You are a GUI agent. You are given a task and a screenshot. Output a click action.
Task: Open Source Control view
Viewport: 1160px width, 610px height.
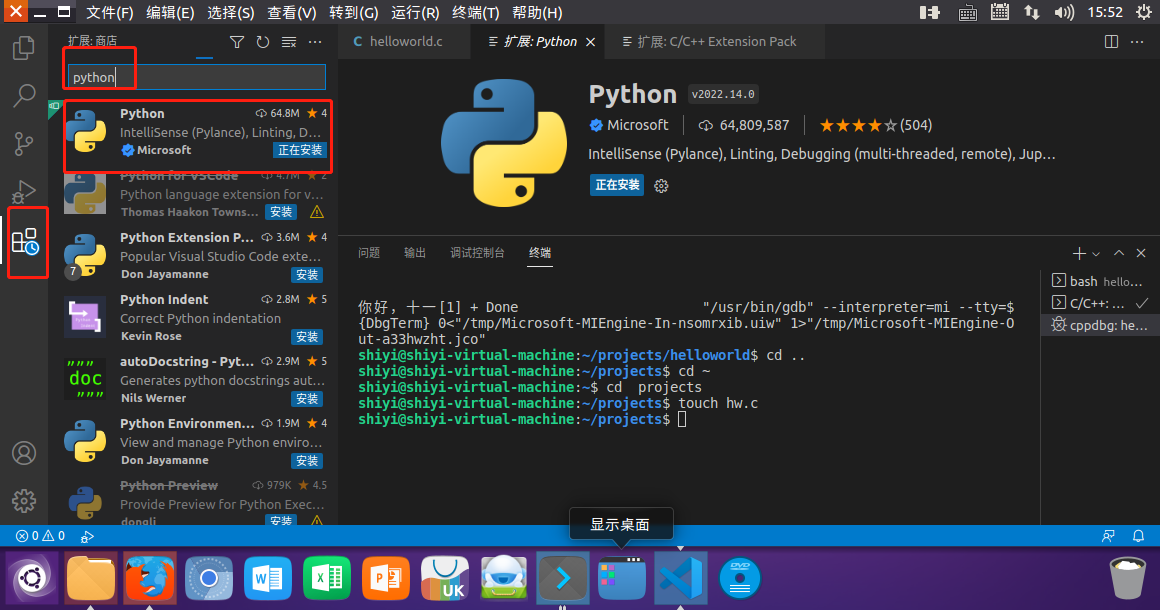24,143
